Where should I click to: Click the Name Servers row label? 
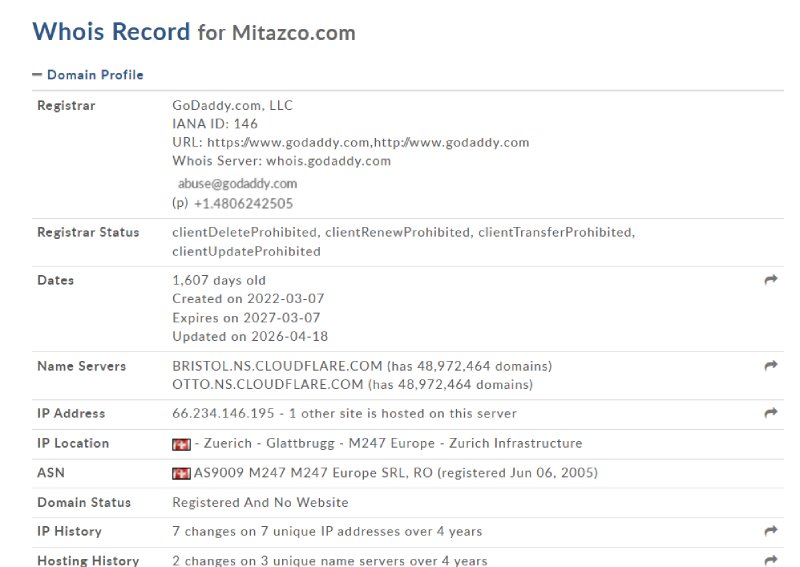coord(82,366)
